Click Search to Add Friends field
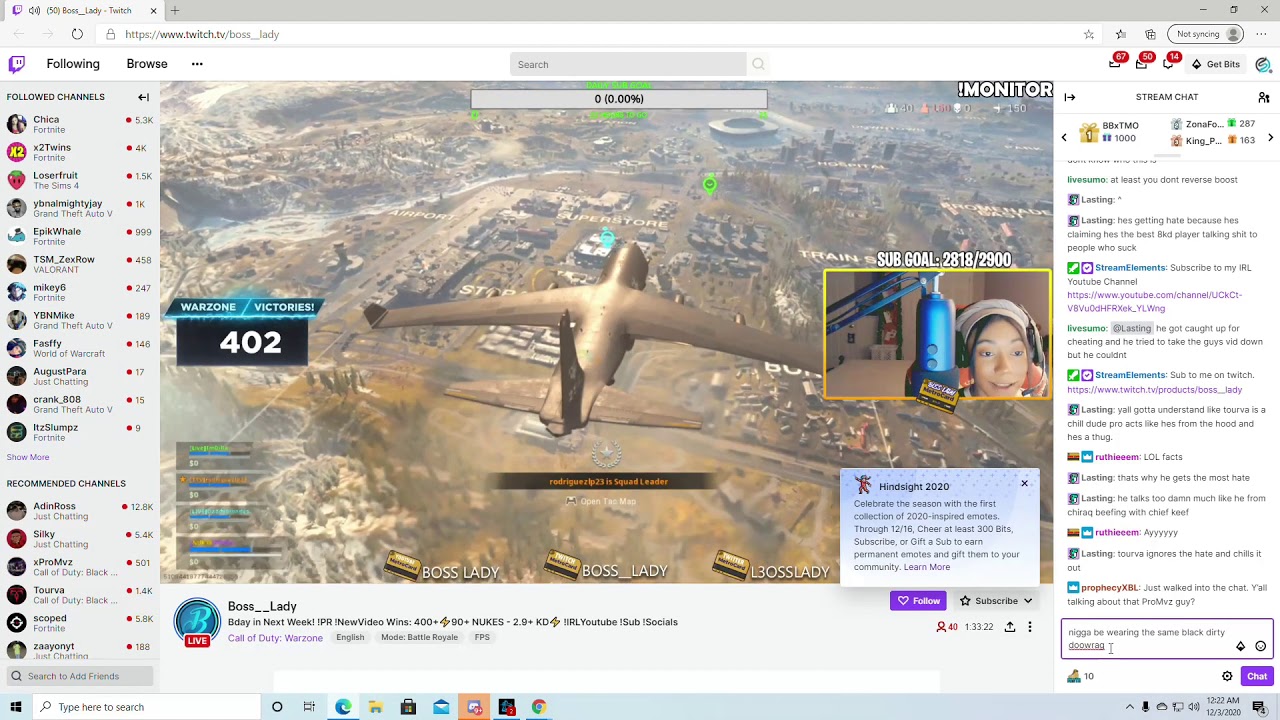 [80, 676]
